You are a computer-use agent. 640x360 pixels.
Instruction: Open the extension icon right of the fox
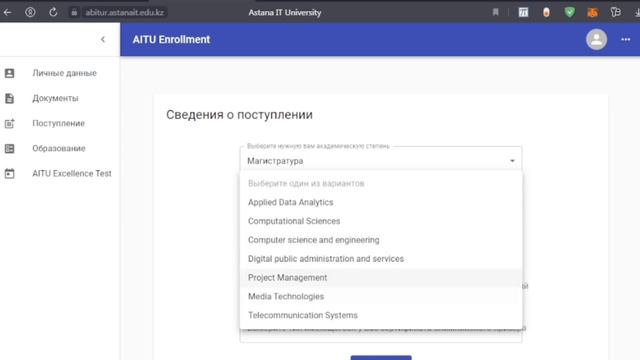(616, 12)
